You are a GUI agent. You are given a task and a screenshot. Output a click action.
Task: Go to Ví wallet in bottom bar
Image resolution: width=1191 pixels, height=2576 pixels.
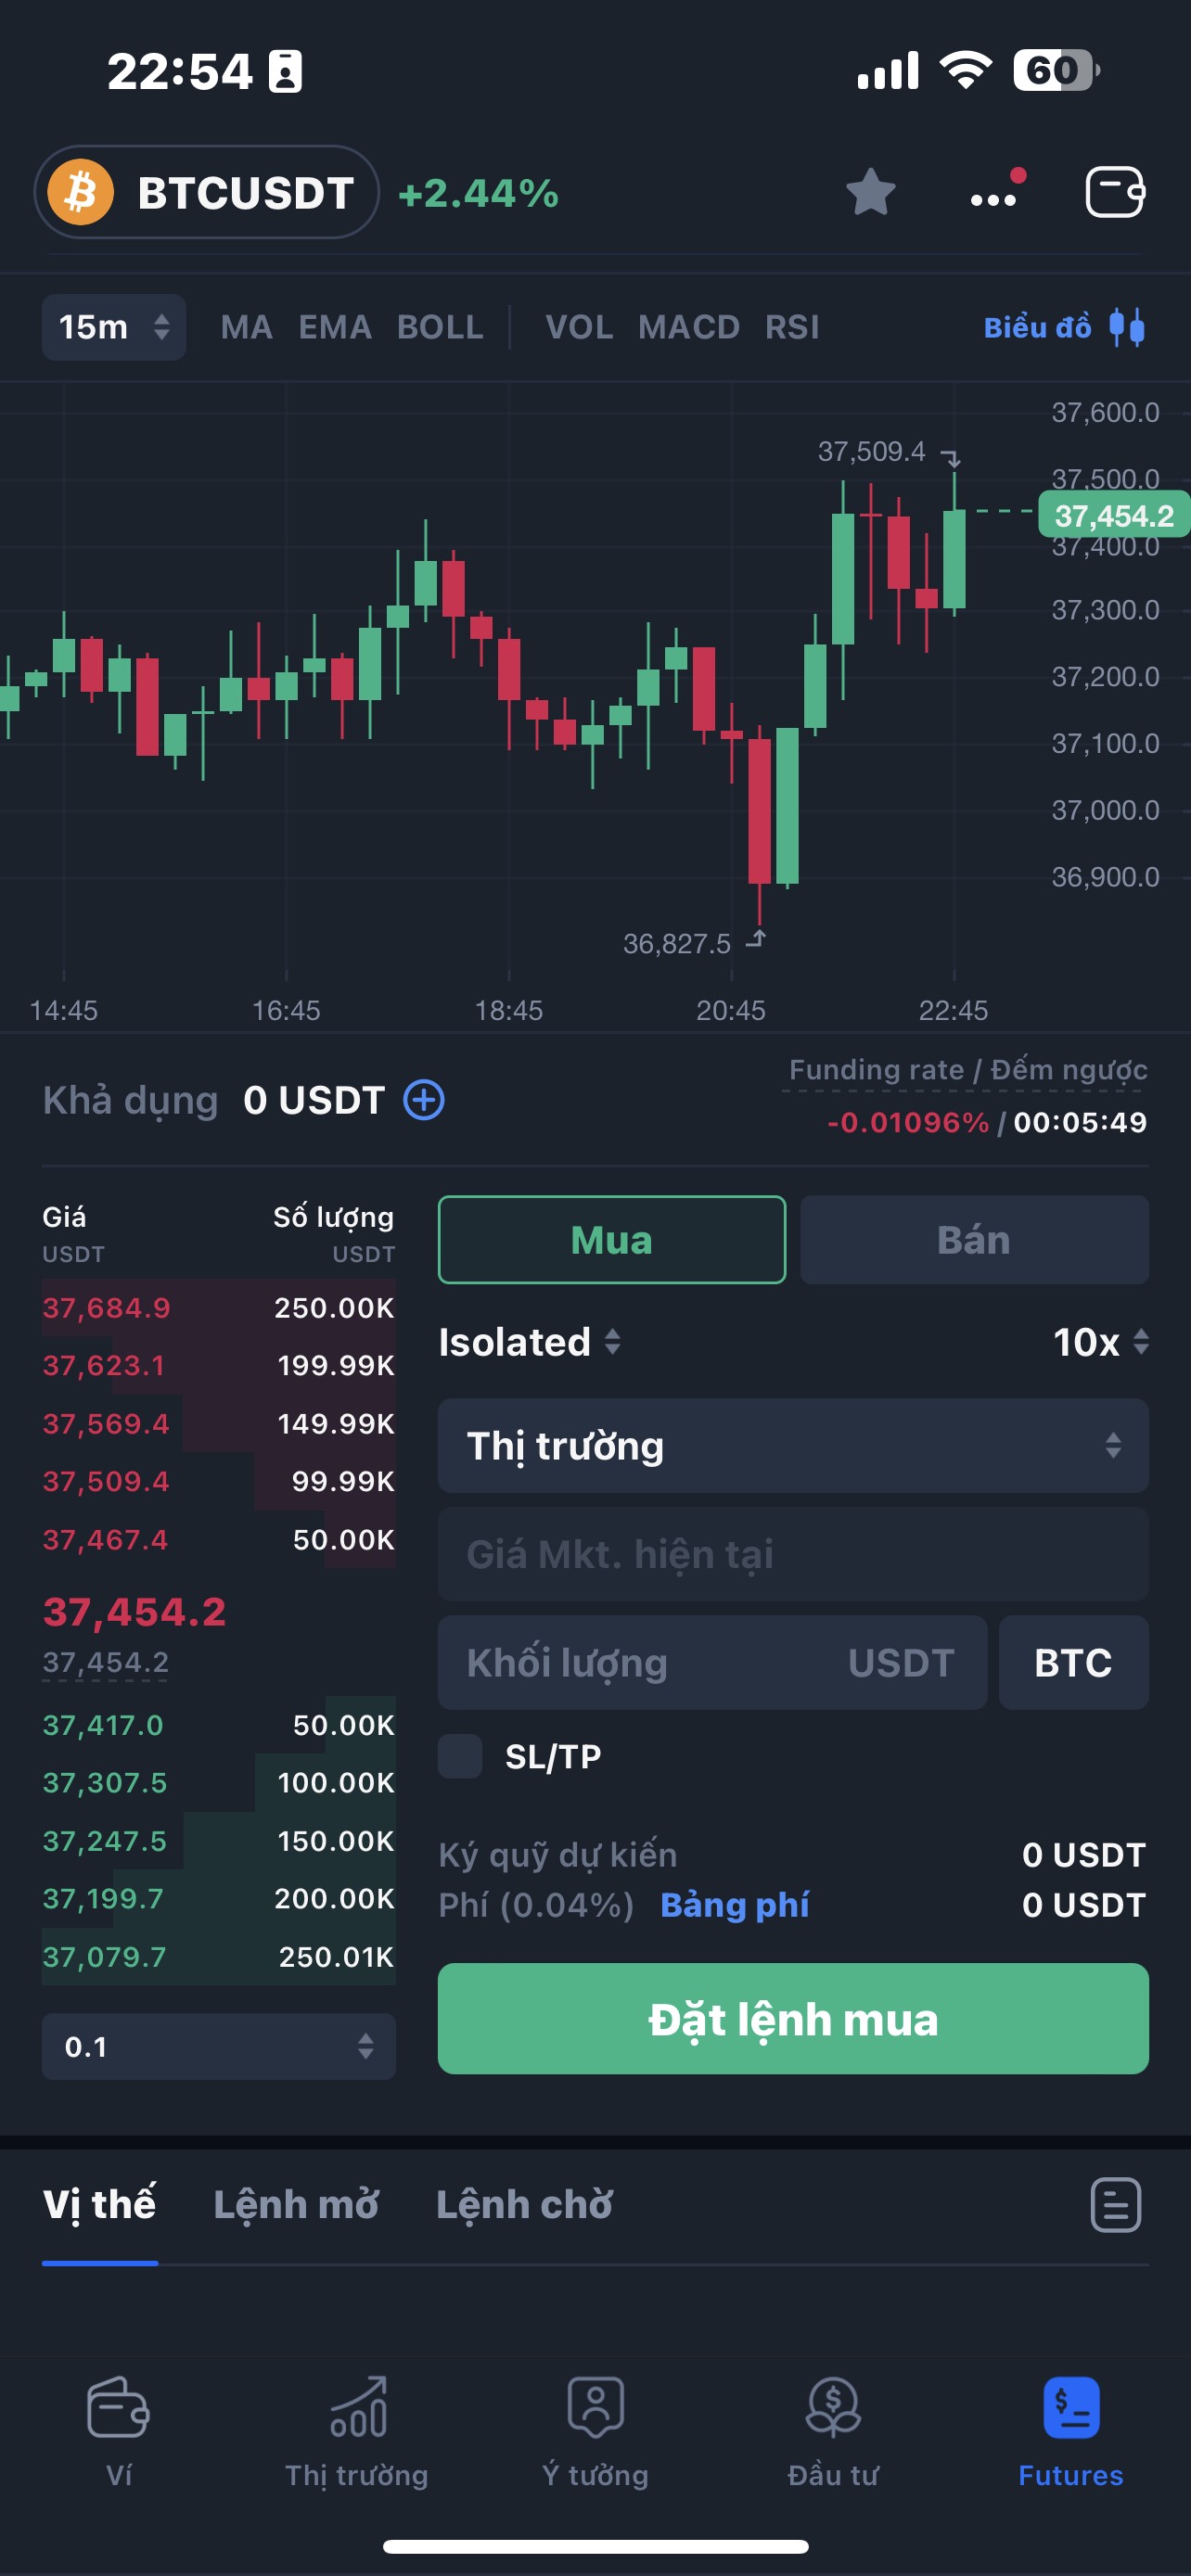click(118, 2430)
